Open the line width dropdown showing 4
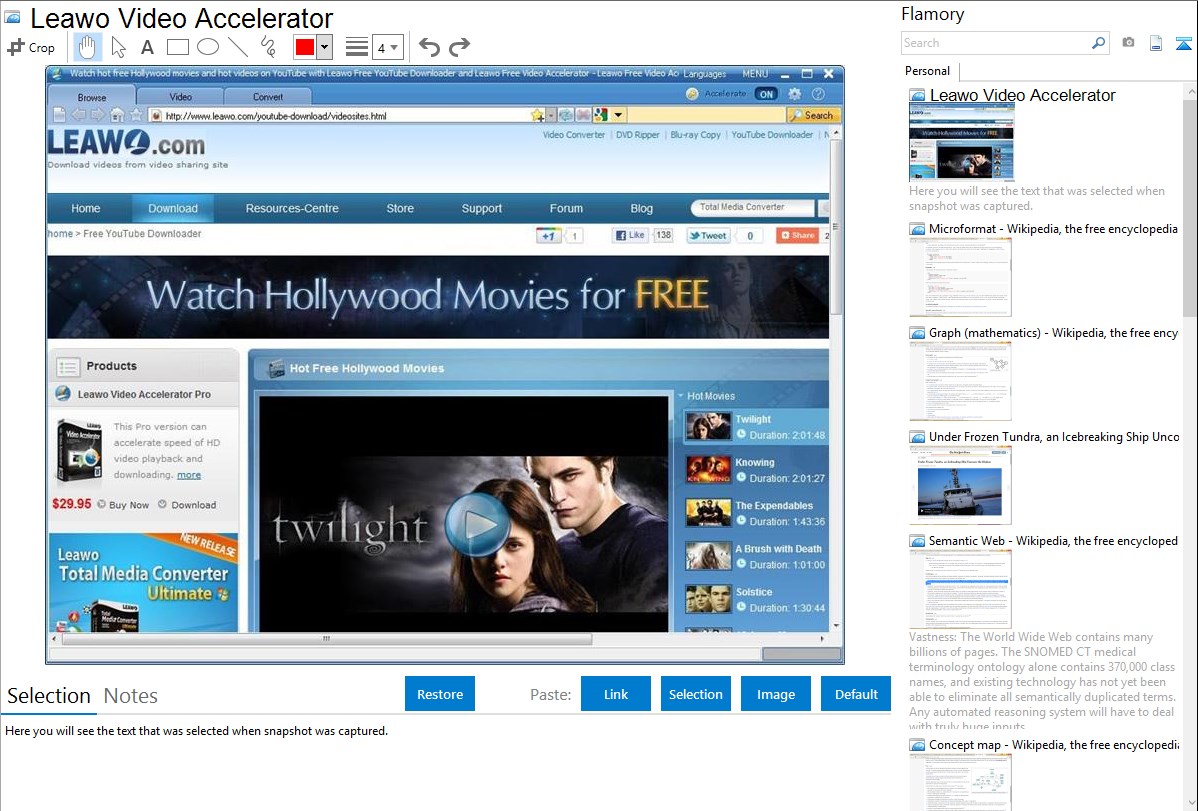The height and width of the screenshot is (811, 1198). pos(387,48)
